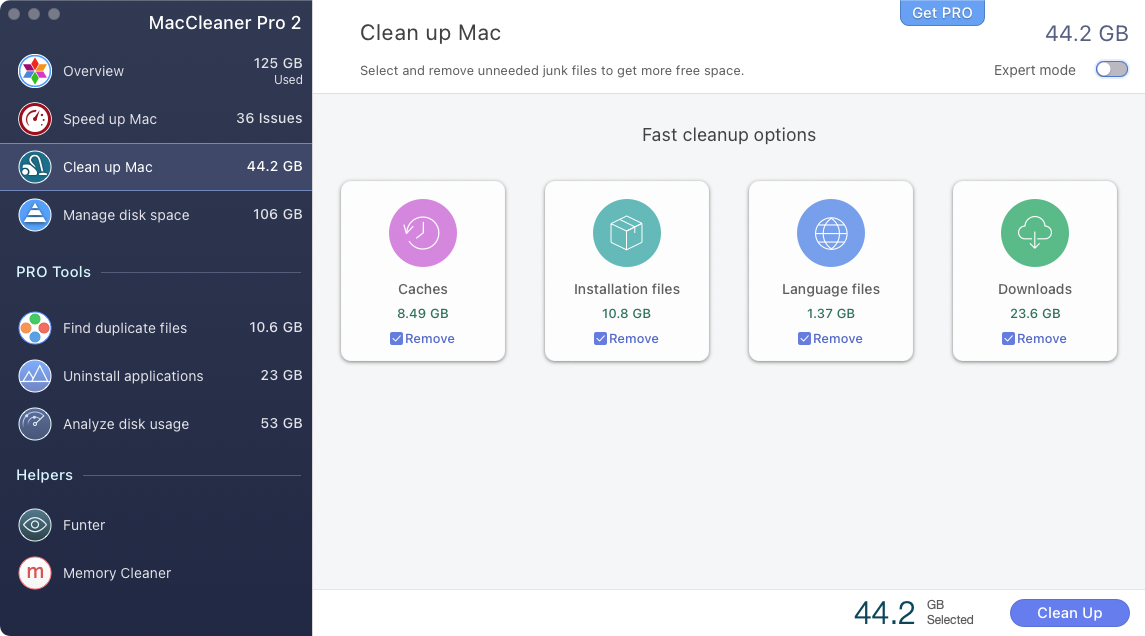Screen dimensions: 1145x636
Task: Open the Memory Cleaner helper icon
Action: [x=35, y=573]
